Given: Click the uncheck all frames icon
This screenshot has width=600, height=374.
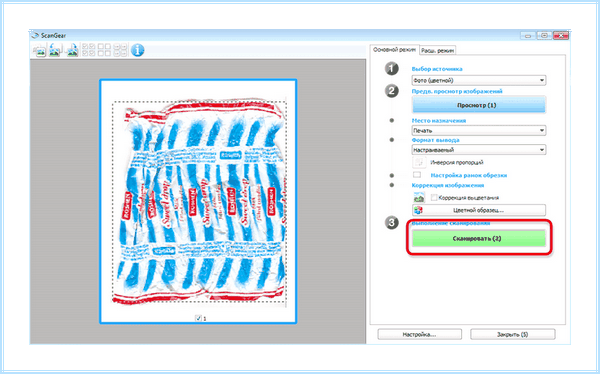Looking at the screenshot, I should coord(104,50).
